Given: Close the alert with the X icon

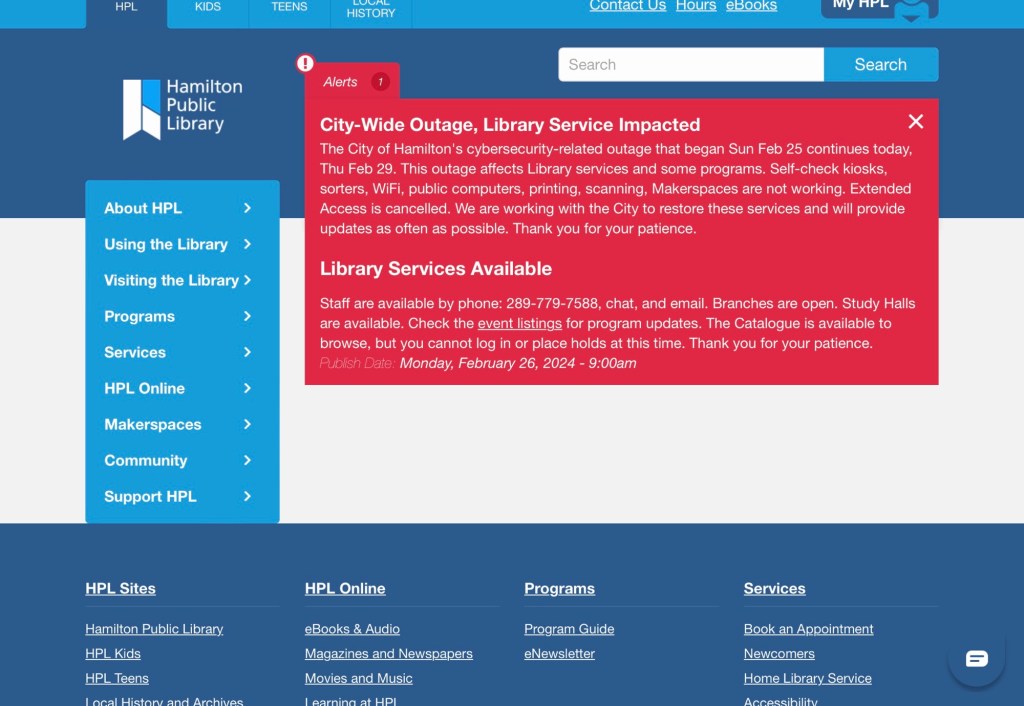Looking at the screenshot, I should [915, 122].
